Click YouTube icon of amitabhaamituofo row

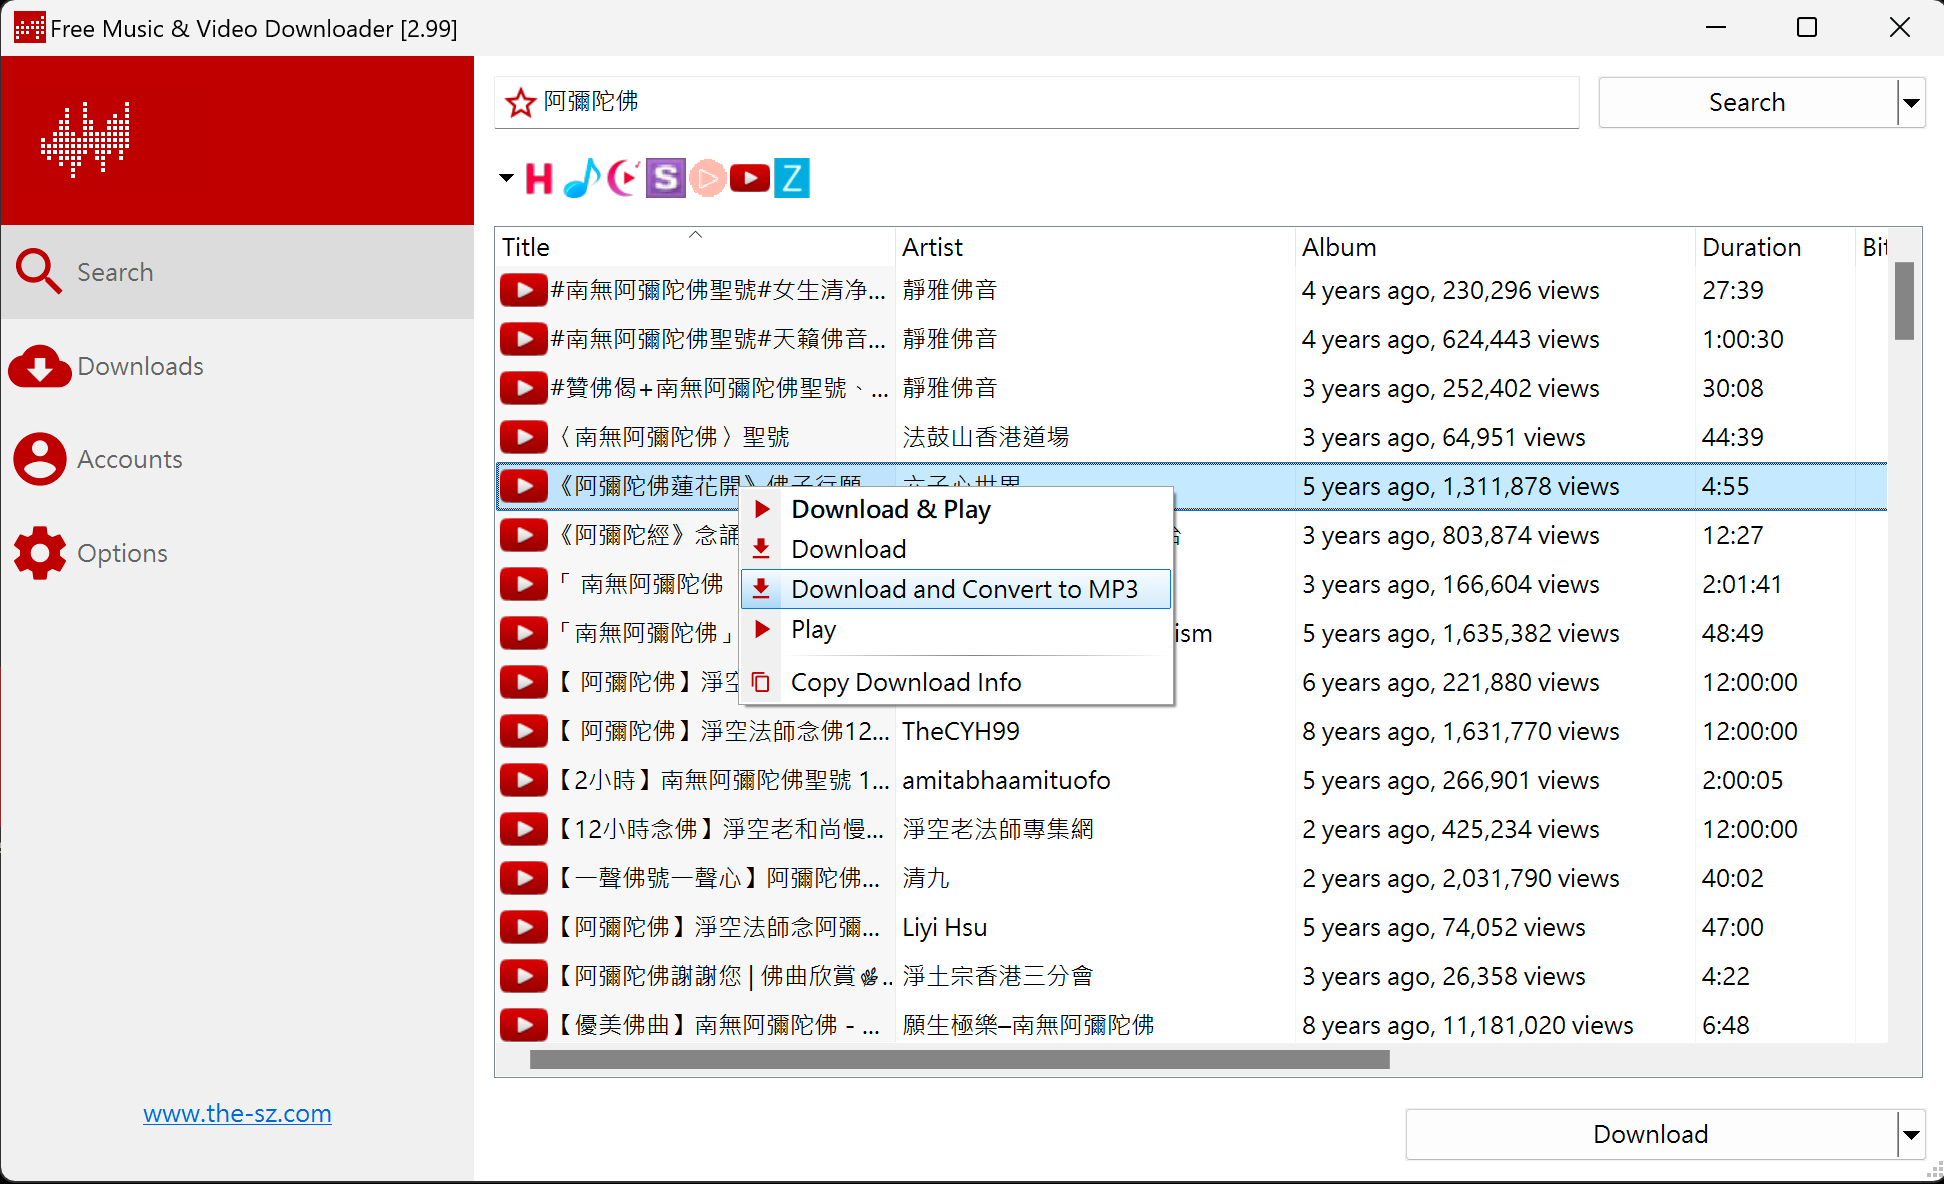tap(523, 780)
